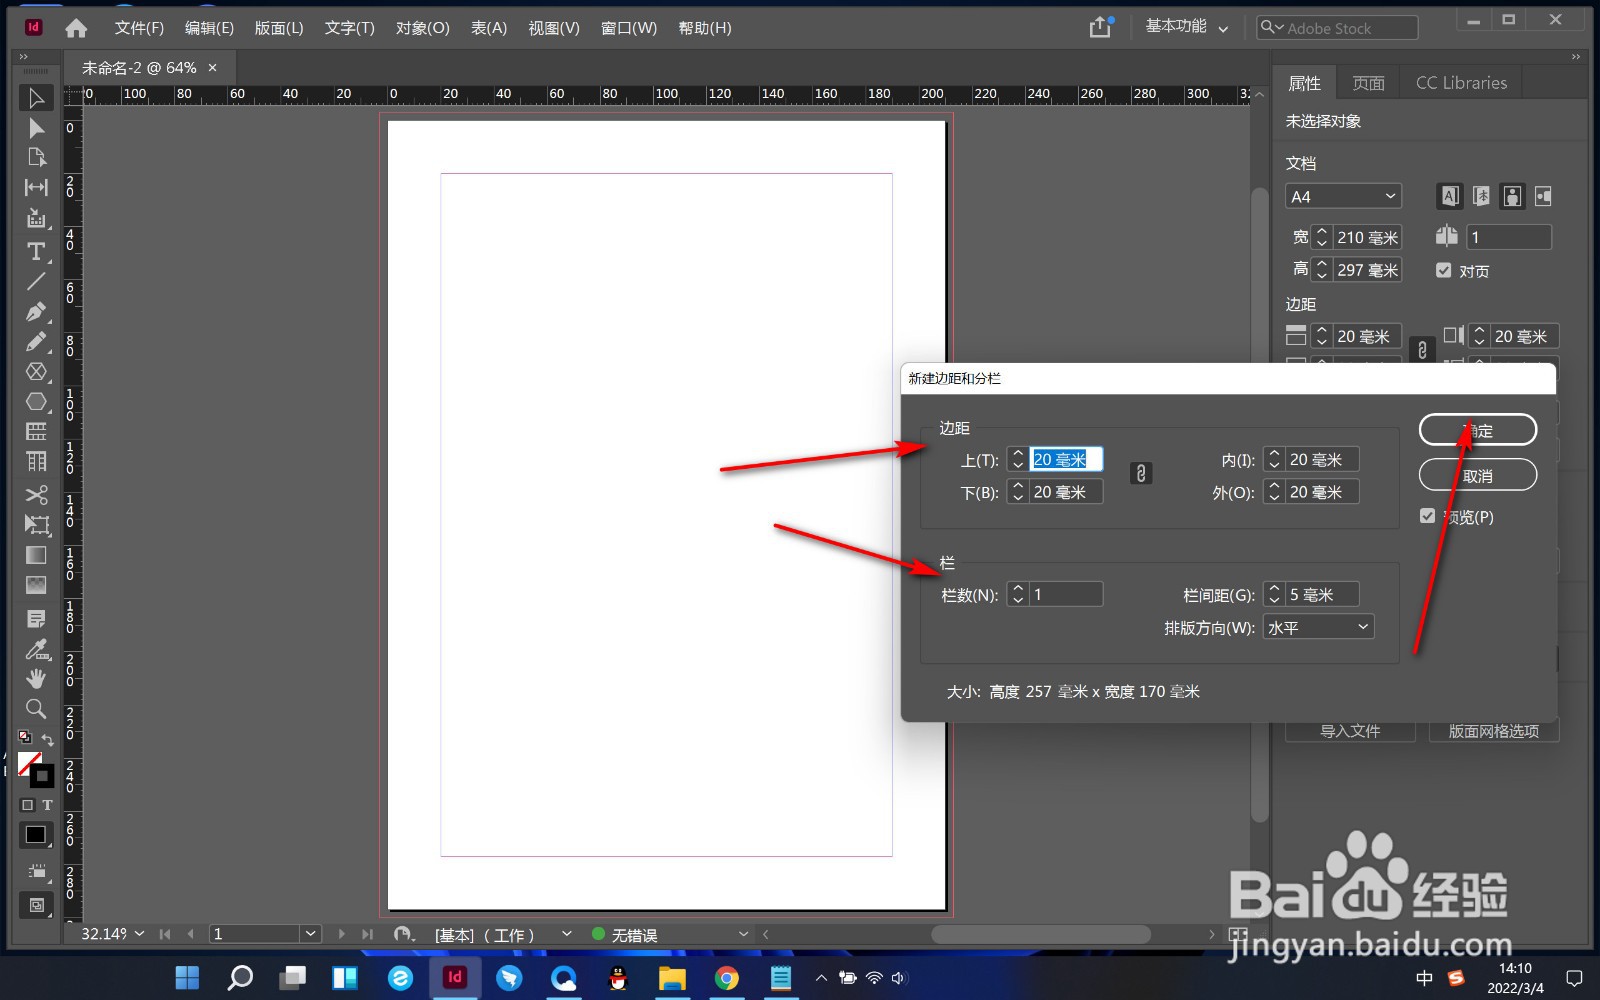Select the Line tool
This screenshot has width=1600, height=1000.
[36, 281]
